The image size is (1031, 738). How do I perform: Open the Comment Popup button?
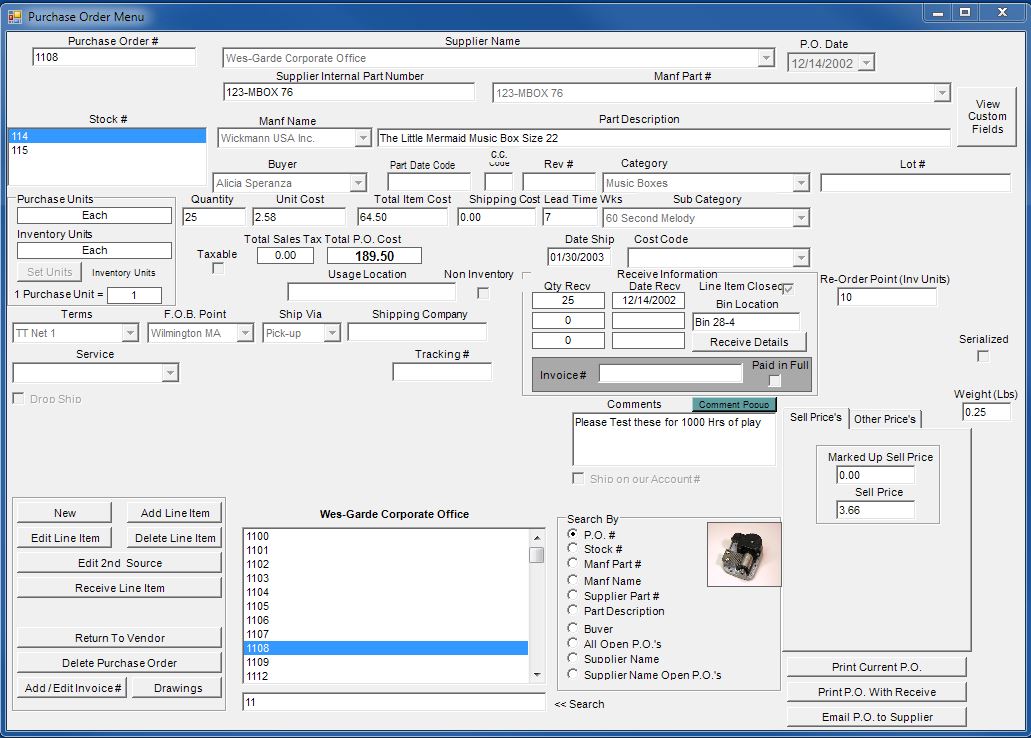[x=734, y=405]
